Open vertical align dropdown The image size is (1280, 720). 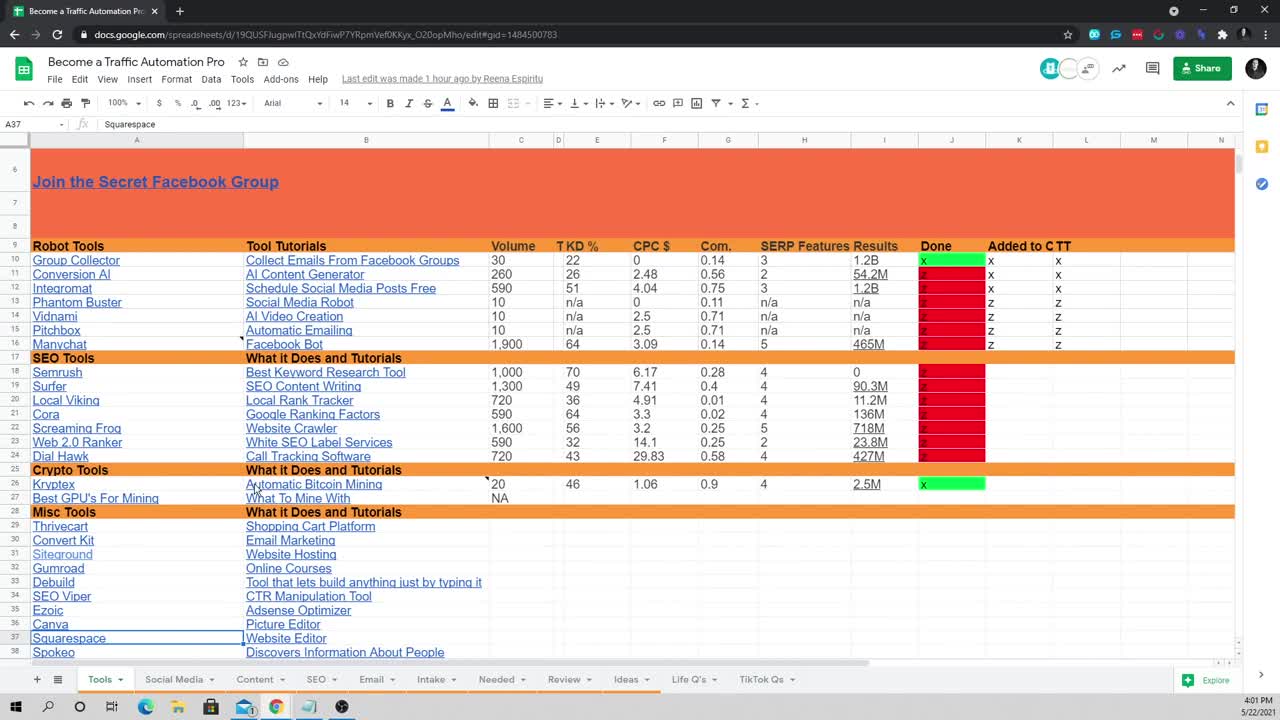click(x=578, y=103)
